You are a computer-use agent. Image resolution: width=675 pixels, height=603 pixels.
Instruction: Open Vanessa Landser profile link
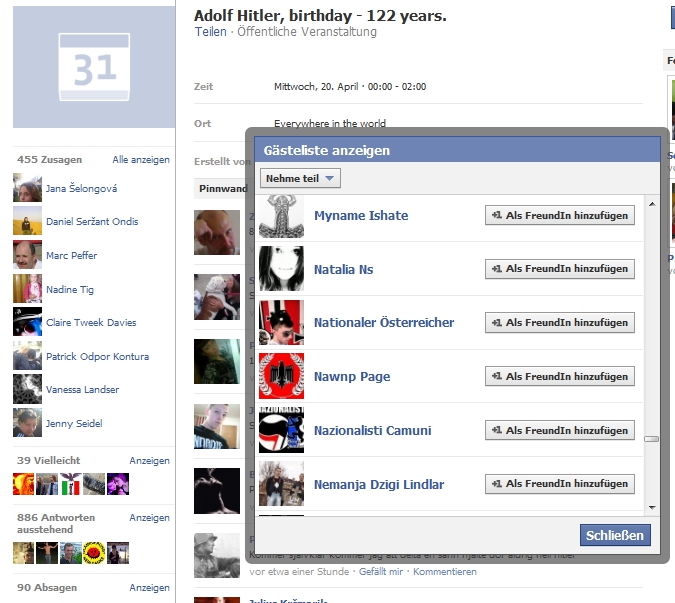click(x=82, y=390)
